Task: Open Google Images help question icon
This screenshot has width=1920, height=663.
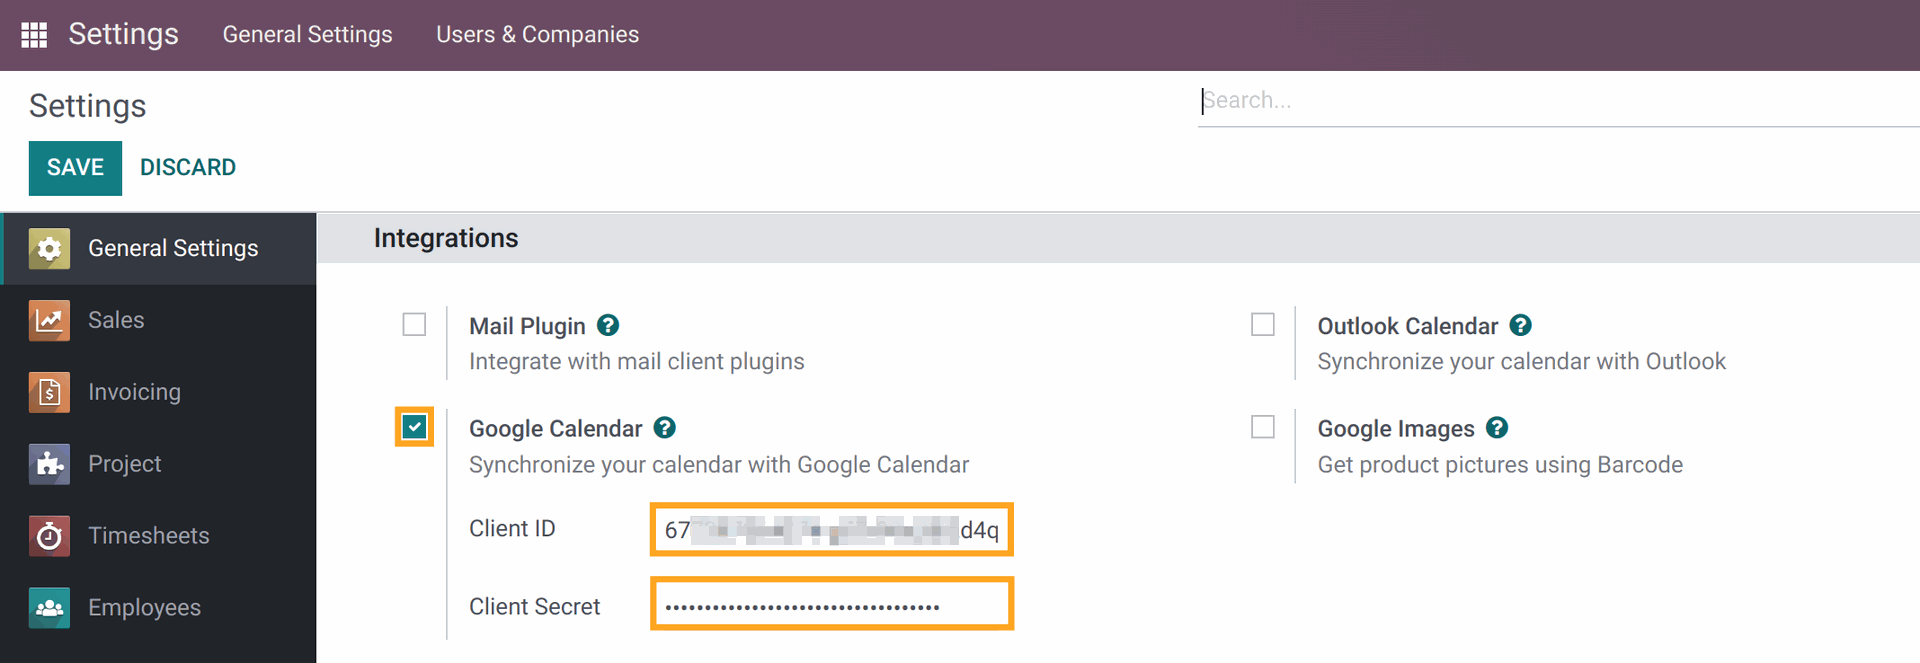Action: click(1497, 428)
